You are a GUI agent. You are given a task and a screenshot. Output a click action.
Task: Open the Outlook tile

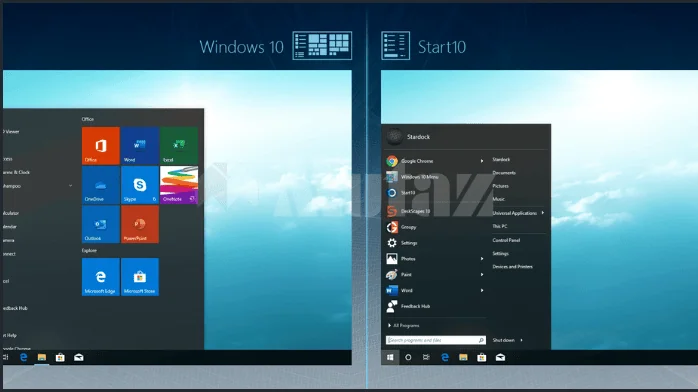point(101,224)
